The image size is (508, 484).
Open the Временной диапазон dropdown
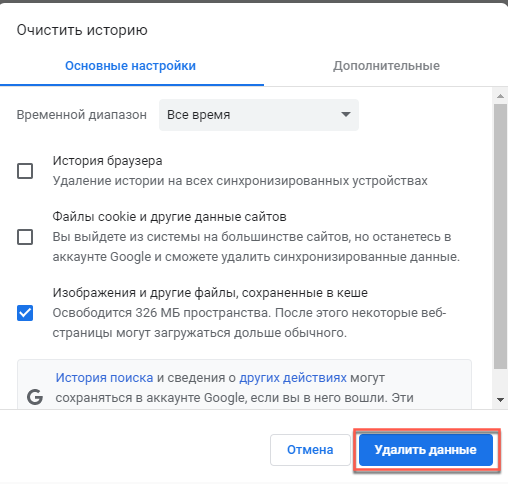pyautogui.click(x=259, y=115)
